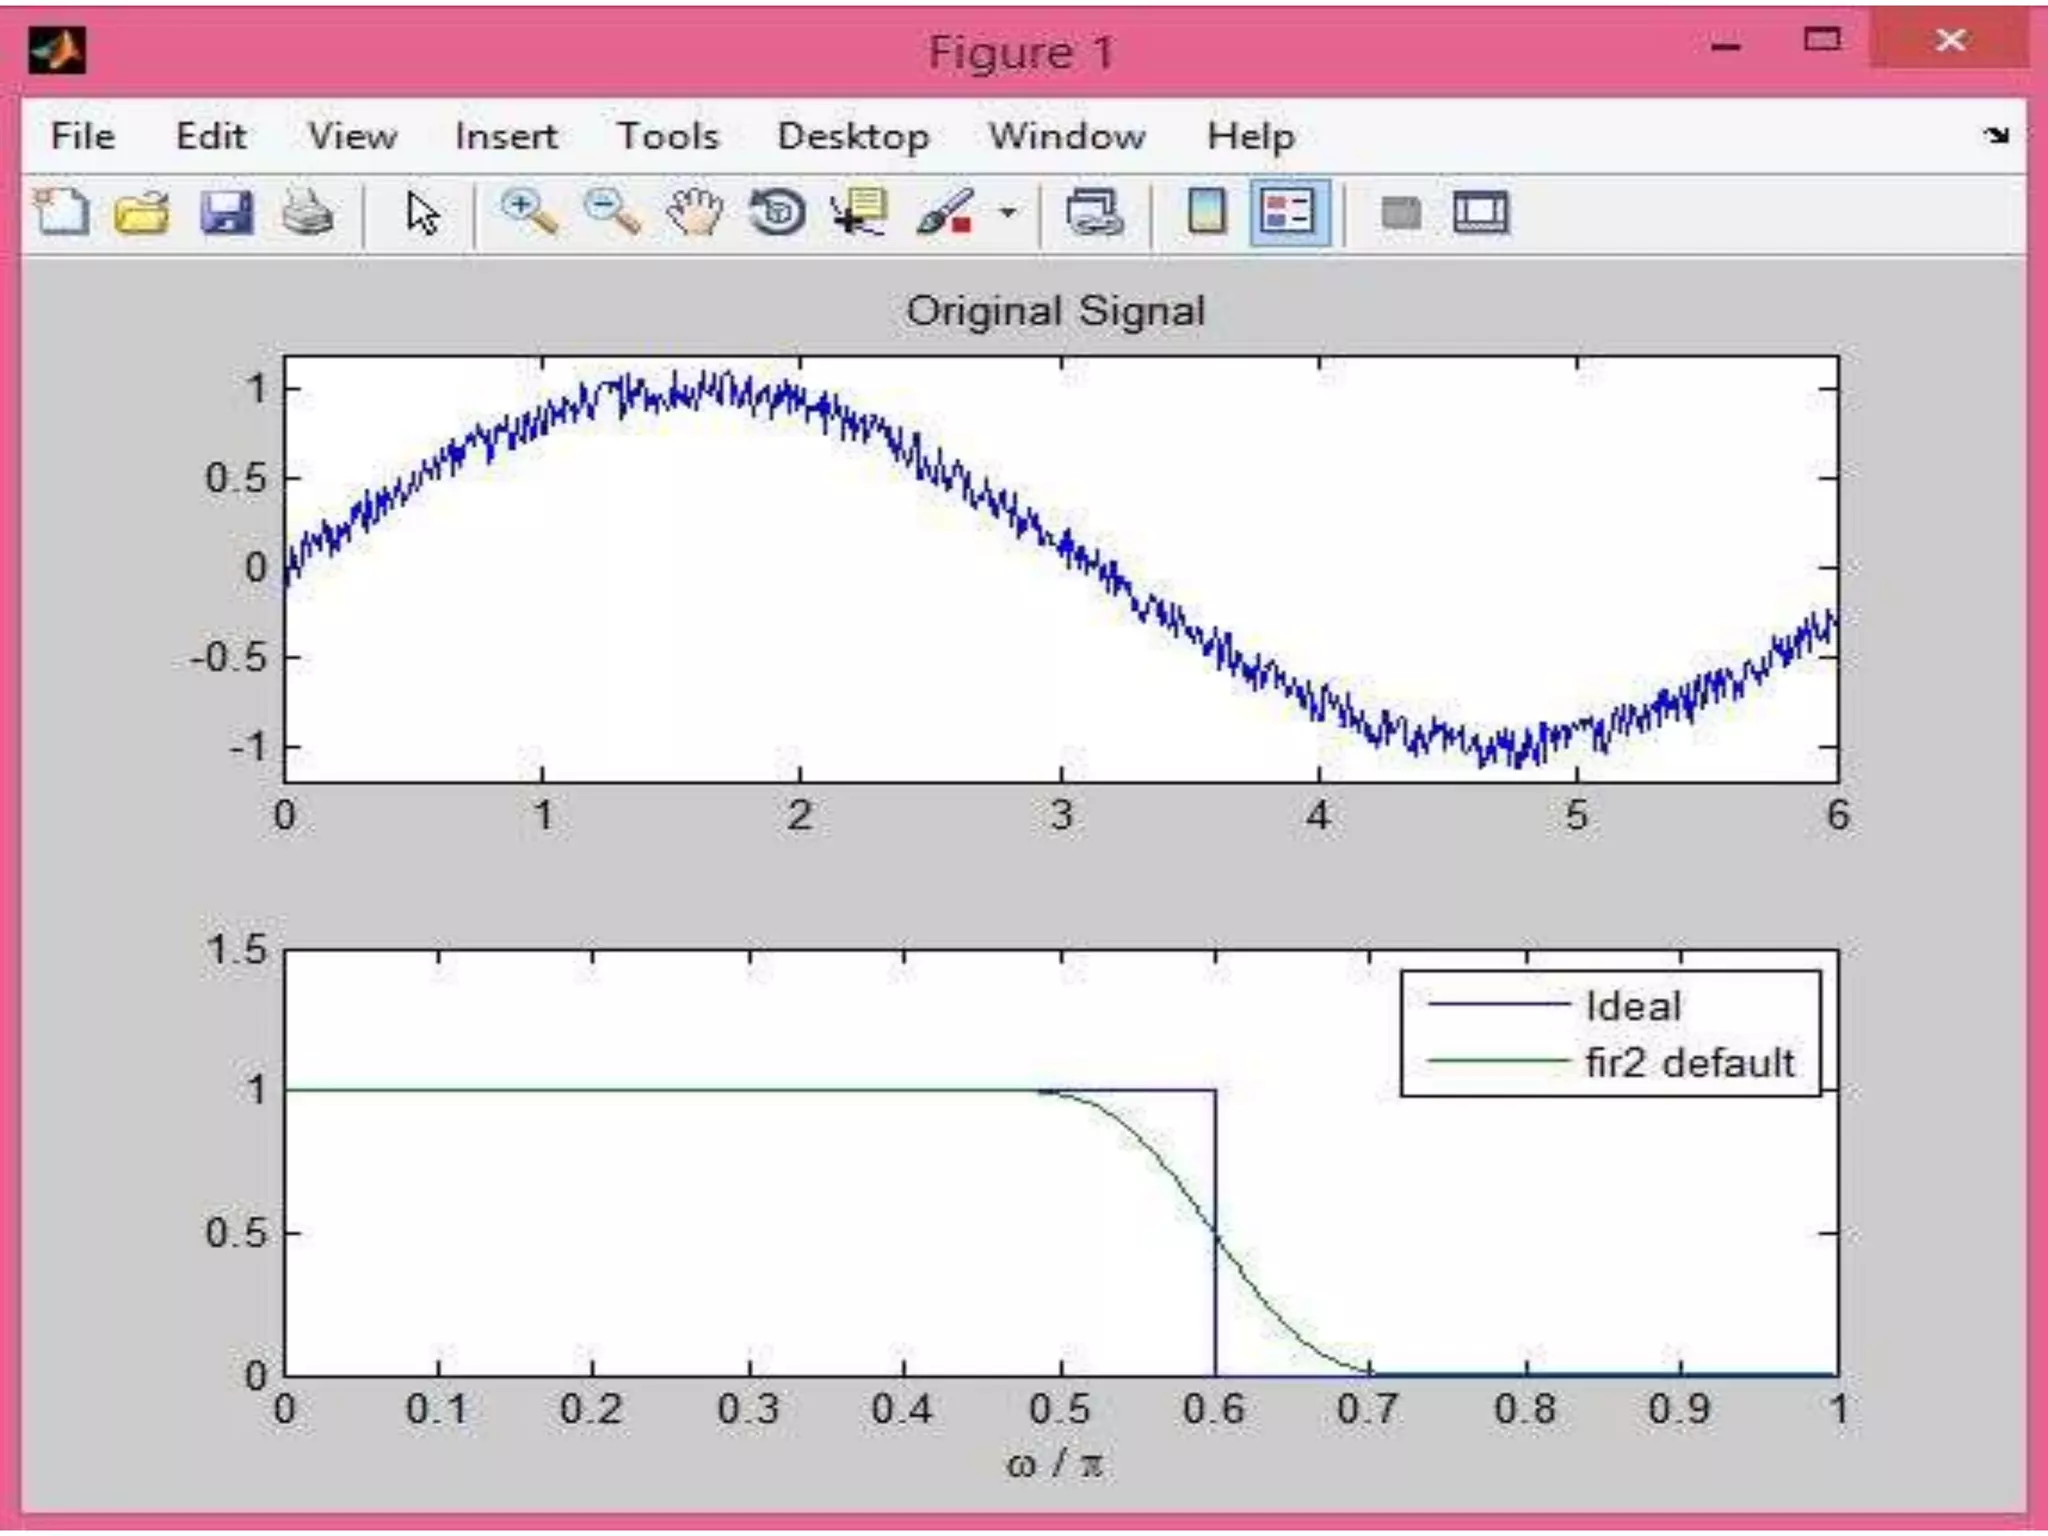Viewport: 2048px width, 1536px height.
Task: Print the figure with the printer icon
Action: click(307, 213)
